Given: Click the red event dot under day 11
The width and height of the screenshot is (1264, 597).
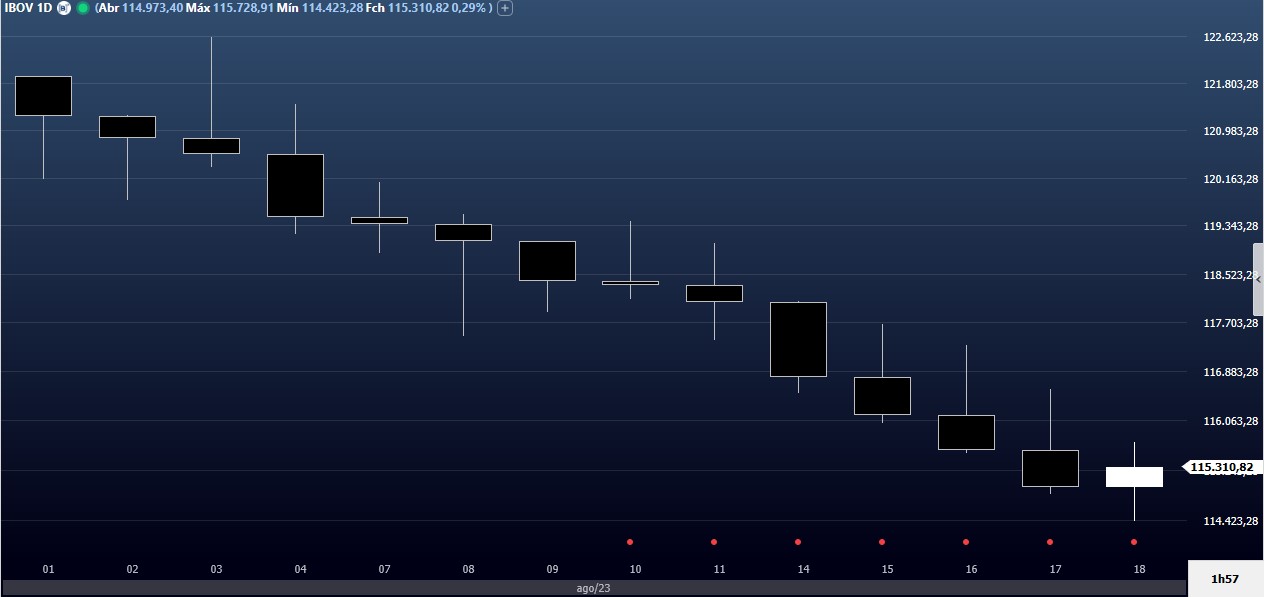Looking at the screenshot, I should [x=714, y=542].
